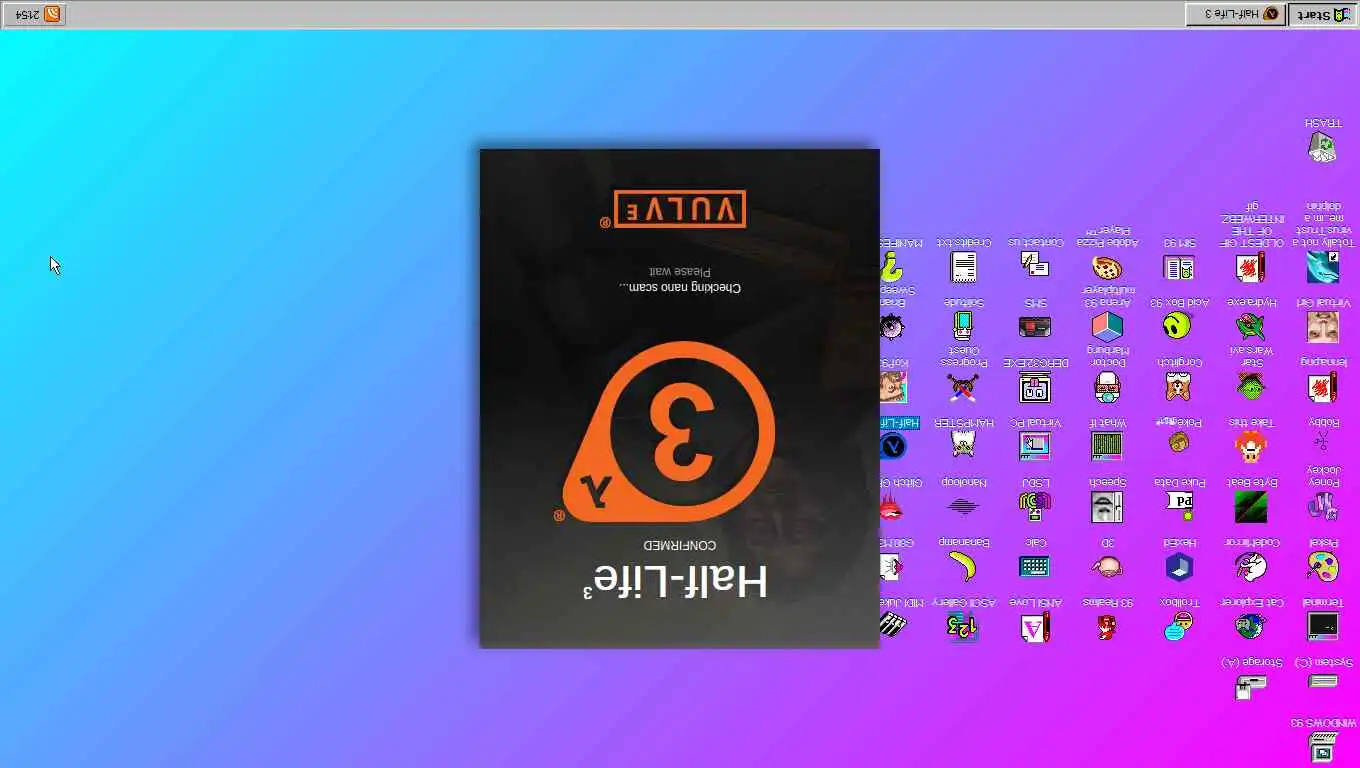Open the Trollbox chat
This screenshot has height=768, width=1360.
1179,626
